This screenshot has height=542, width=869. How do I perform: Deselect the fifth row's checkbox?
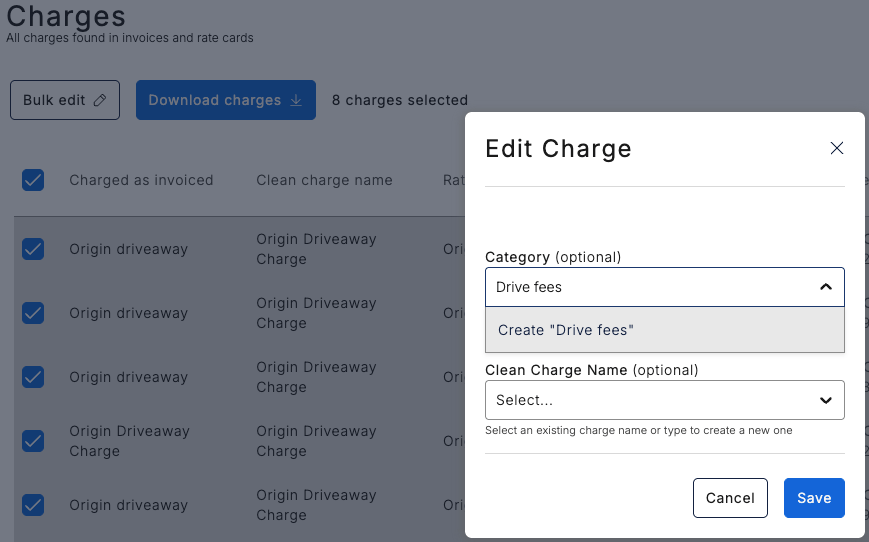[33, 505]
